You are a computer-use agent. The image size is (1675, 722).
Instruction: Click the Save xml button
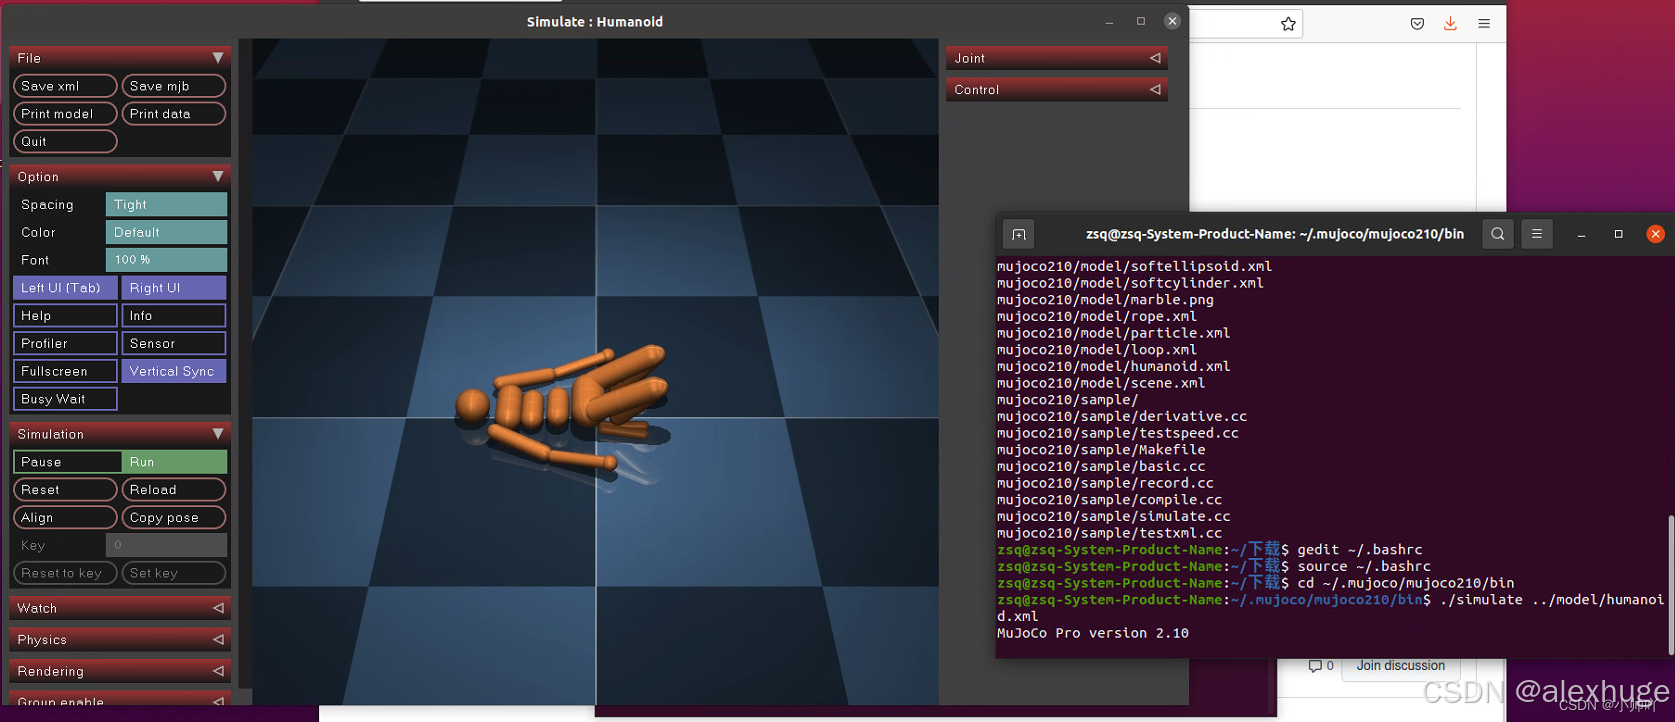pyautogui.click(x=65, y=86)
